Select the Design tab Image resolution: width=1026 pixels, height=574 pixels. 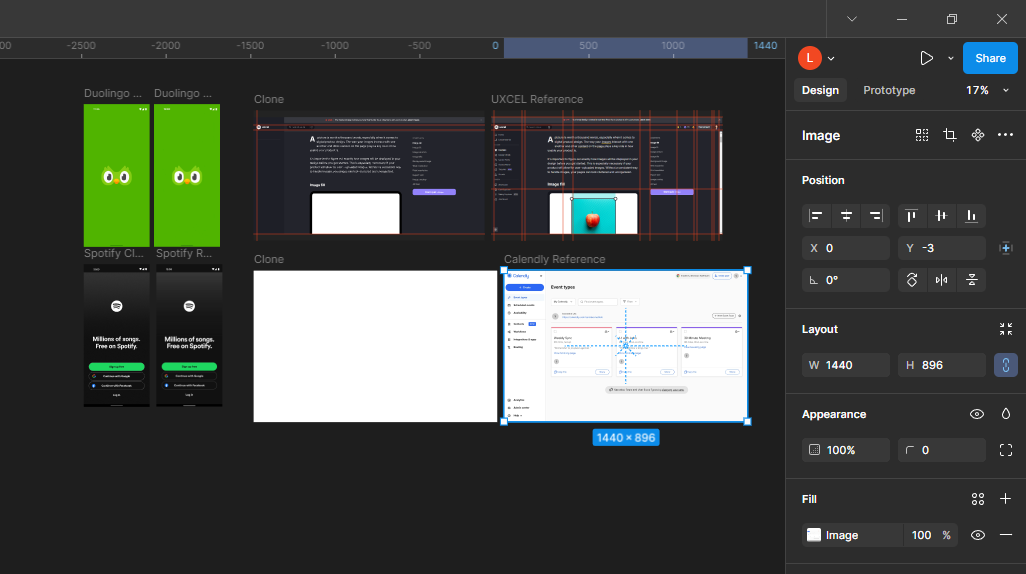coord(820,90)
